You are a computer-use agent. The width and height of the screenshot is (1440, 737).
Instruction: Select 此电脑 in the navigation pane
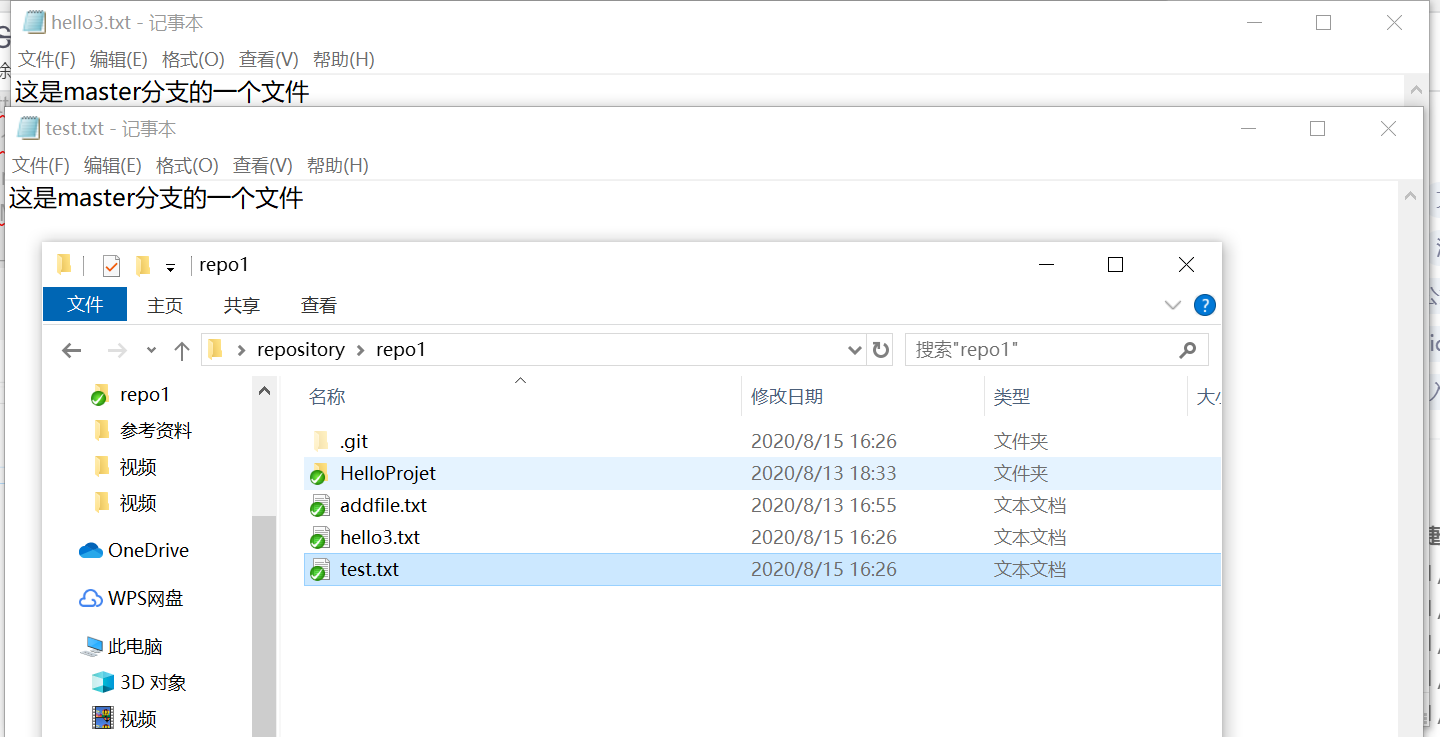pyautogui.click(x=135, y=646)
